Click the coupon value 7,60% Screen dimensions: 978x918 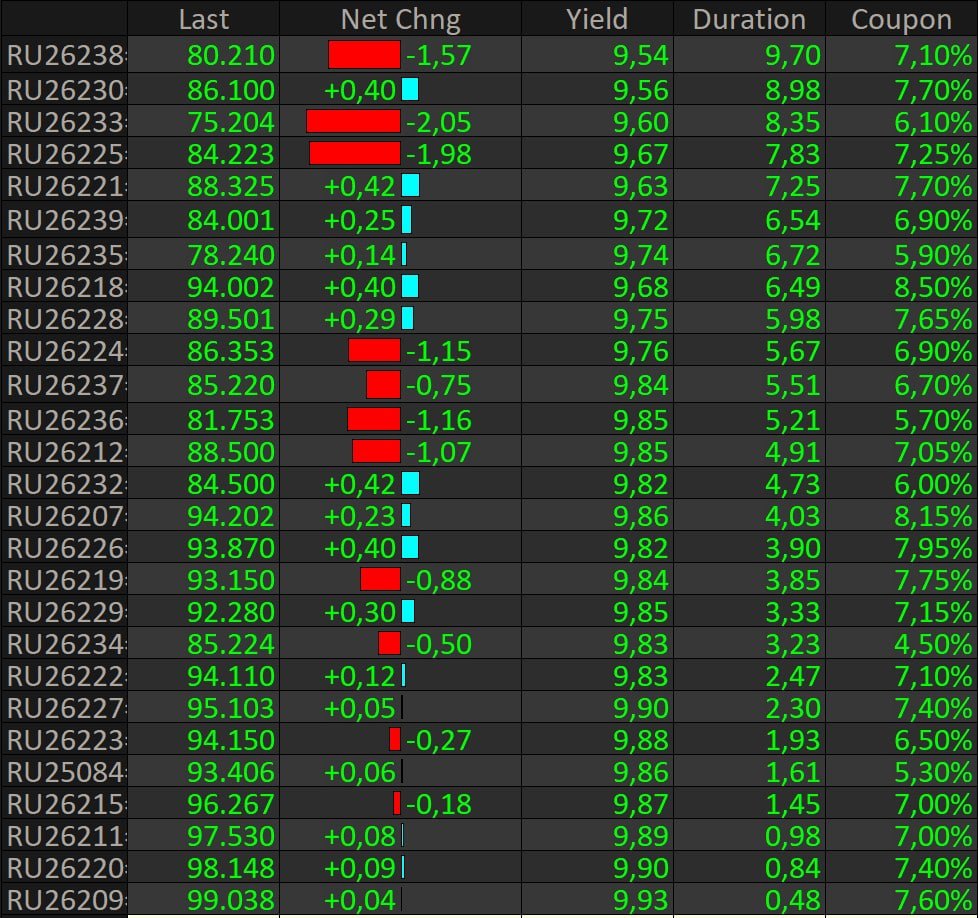933,900
